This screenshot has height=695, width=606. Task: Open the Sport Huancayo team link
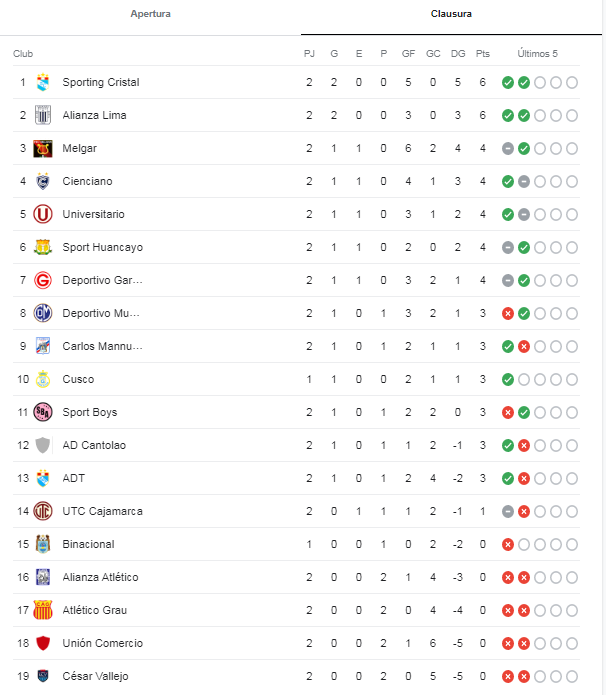click(102, 247)
